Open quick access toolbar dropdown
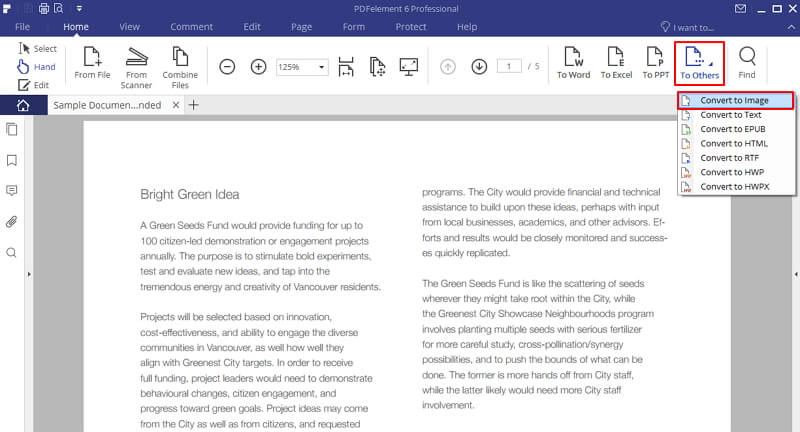 pyautogui.click(x=79, y=9)
